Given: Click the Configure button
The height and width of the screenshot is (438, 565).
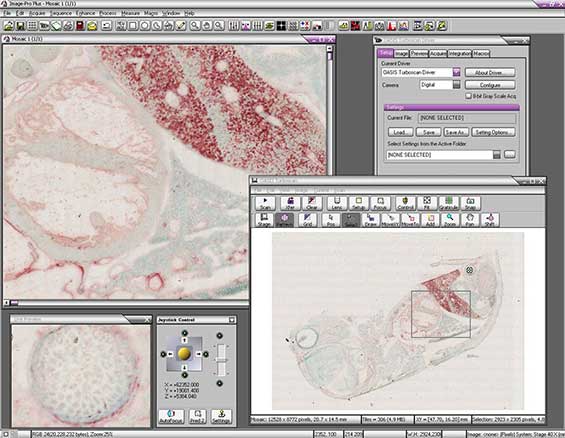Looking at the screenshot, I should pos(490,85).
